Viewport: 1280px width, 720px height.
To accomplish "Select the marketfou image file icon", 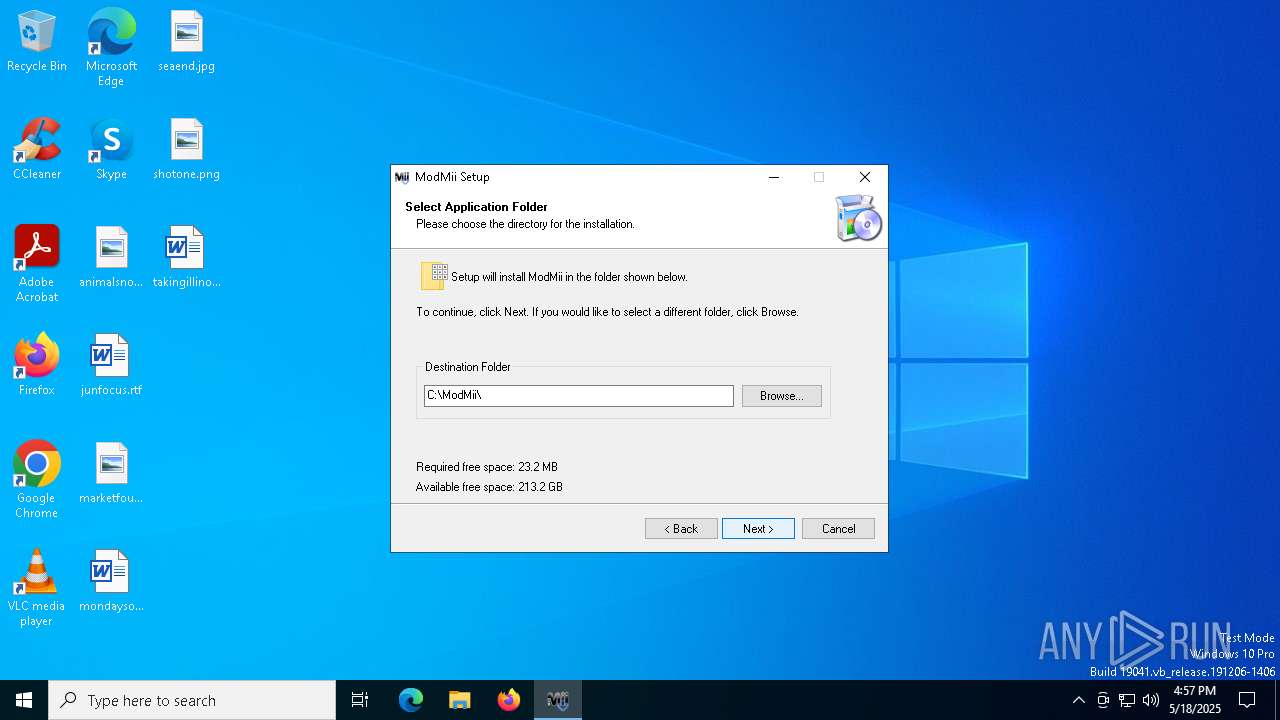I will (x=111, y=473).
